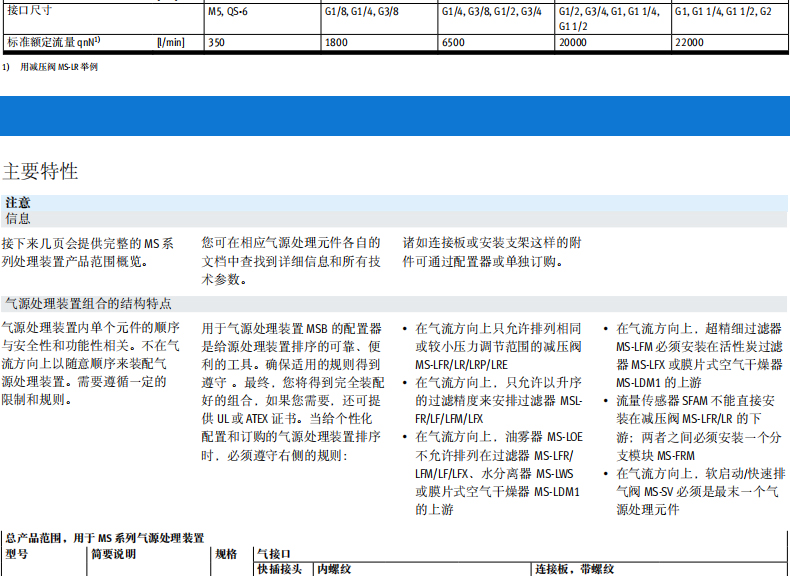The image size is (790, 576).
Task: Click the '标准额定流量 qnN' row label
Action: (53, 42)
